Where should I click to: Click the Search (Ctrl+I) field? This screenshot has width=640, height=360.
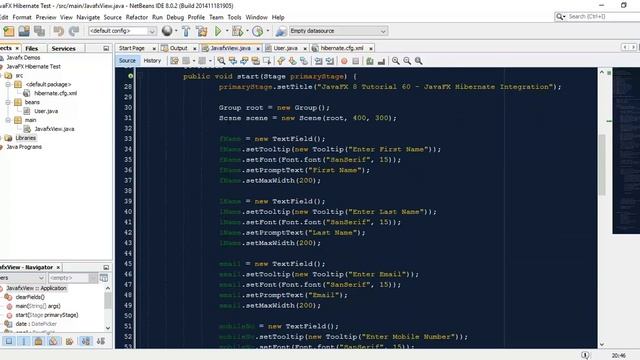point(602,17)
